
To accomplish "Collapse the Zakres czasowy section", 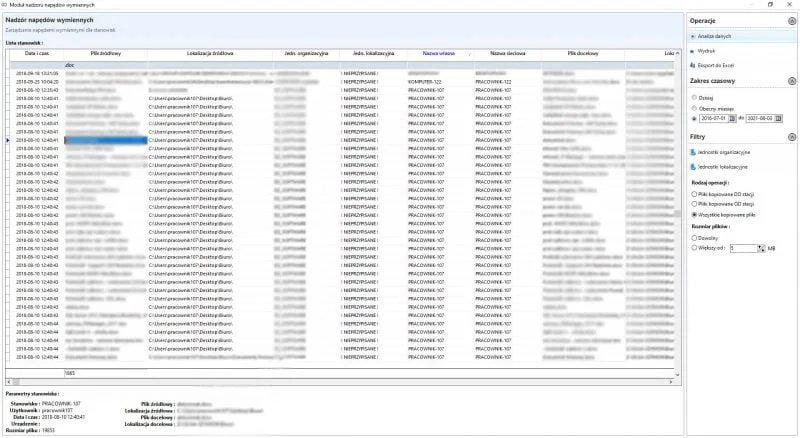I will point(791,81).
